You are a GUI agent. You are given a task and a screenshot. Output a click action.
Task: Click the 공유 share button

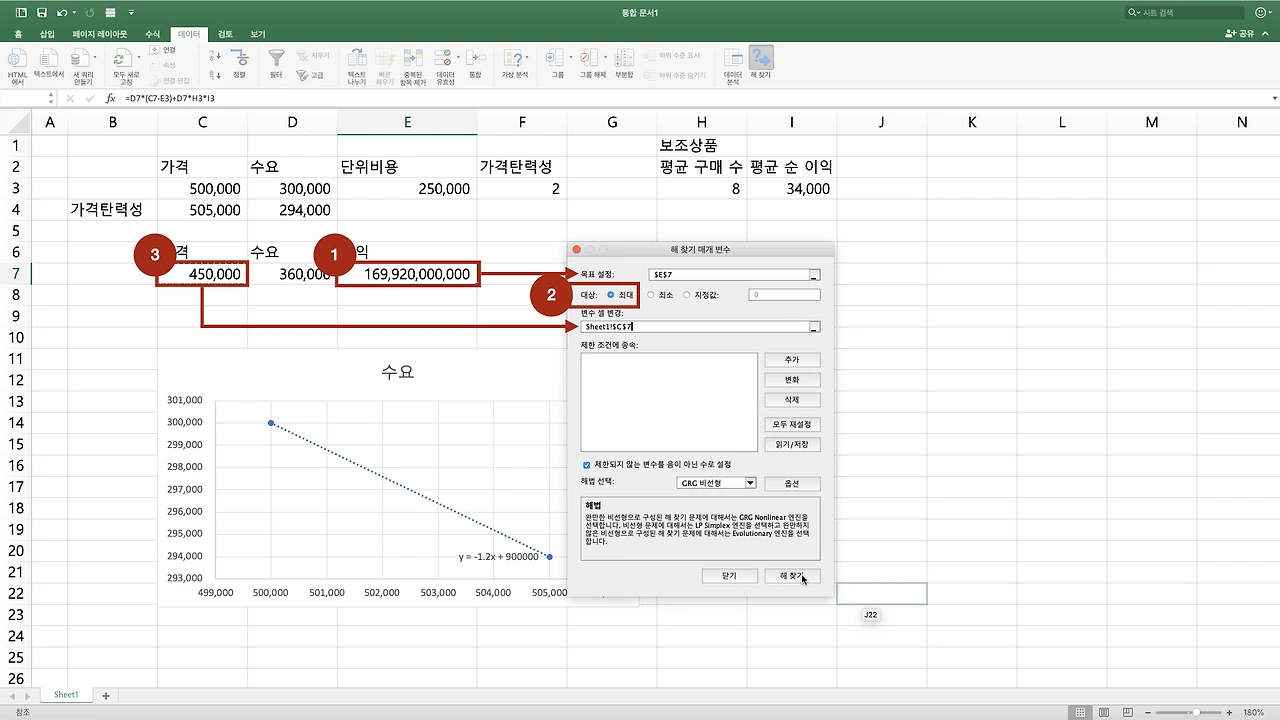1240,34
